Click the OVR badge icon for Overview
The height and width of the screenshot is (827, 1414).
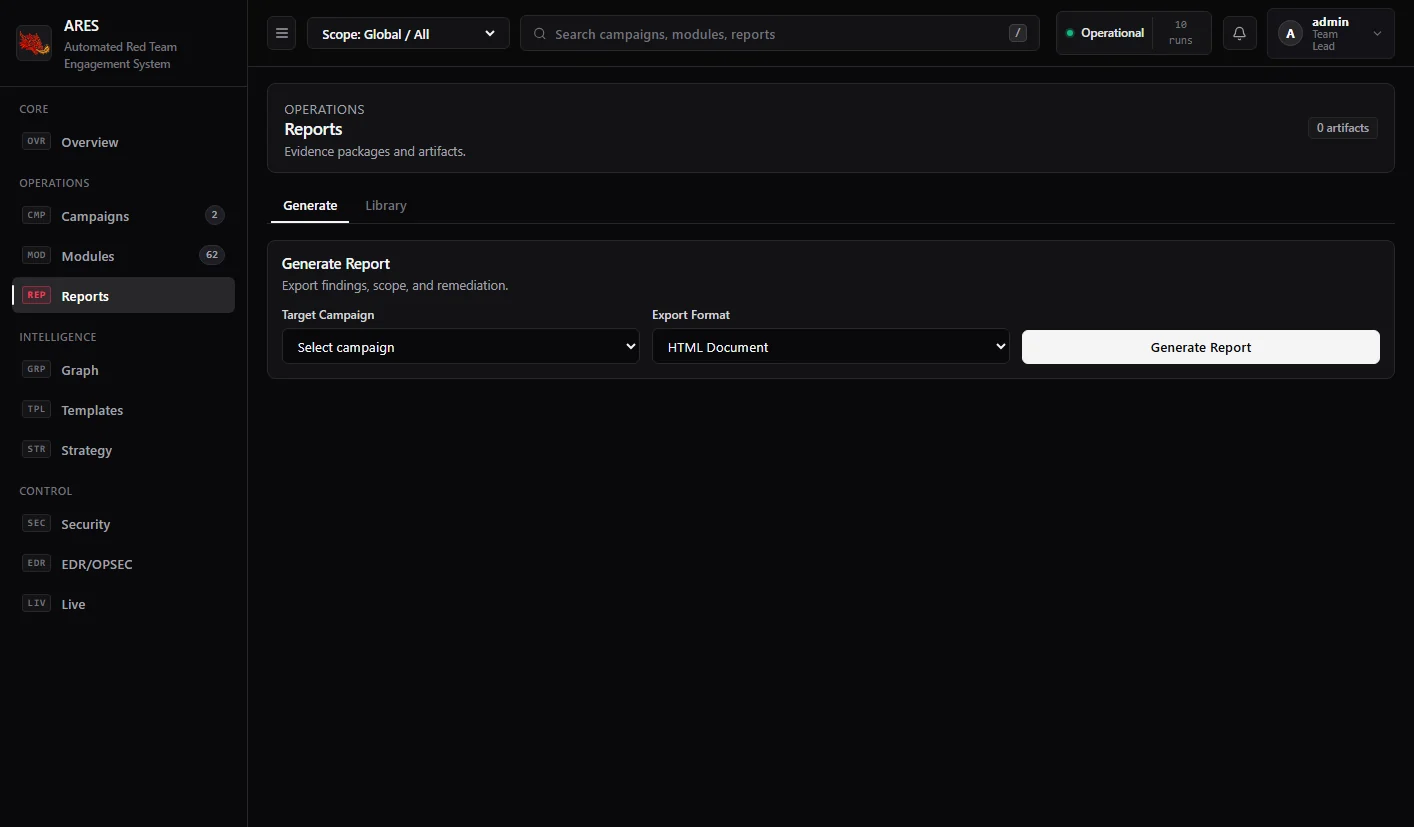37,142
